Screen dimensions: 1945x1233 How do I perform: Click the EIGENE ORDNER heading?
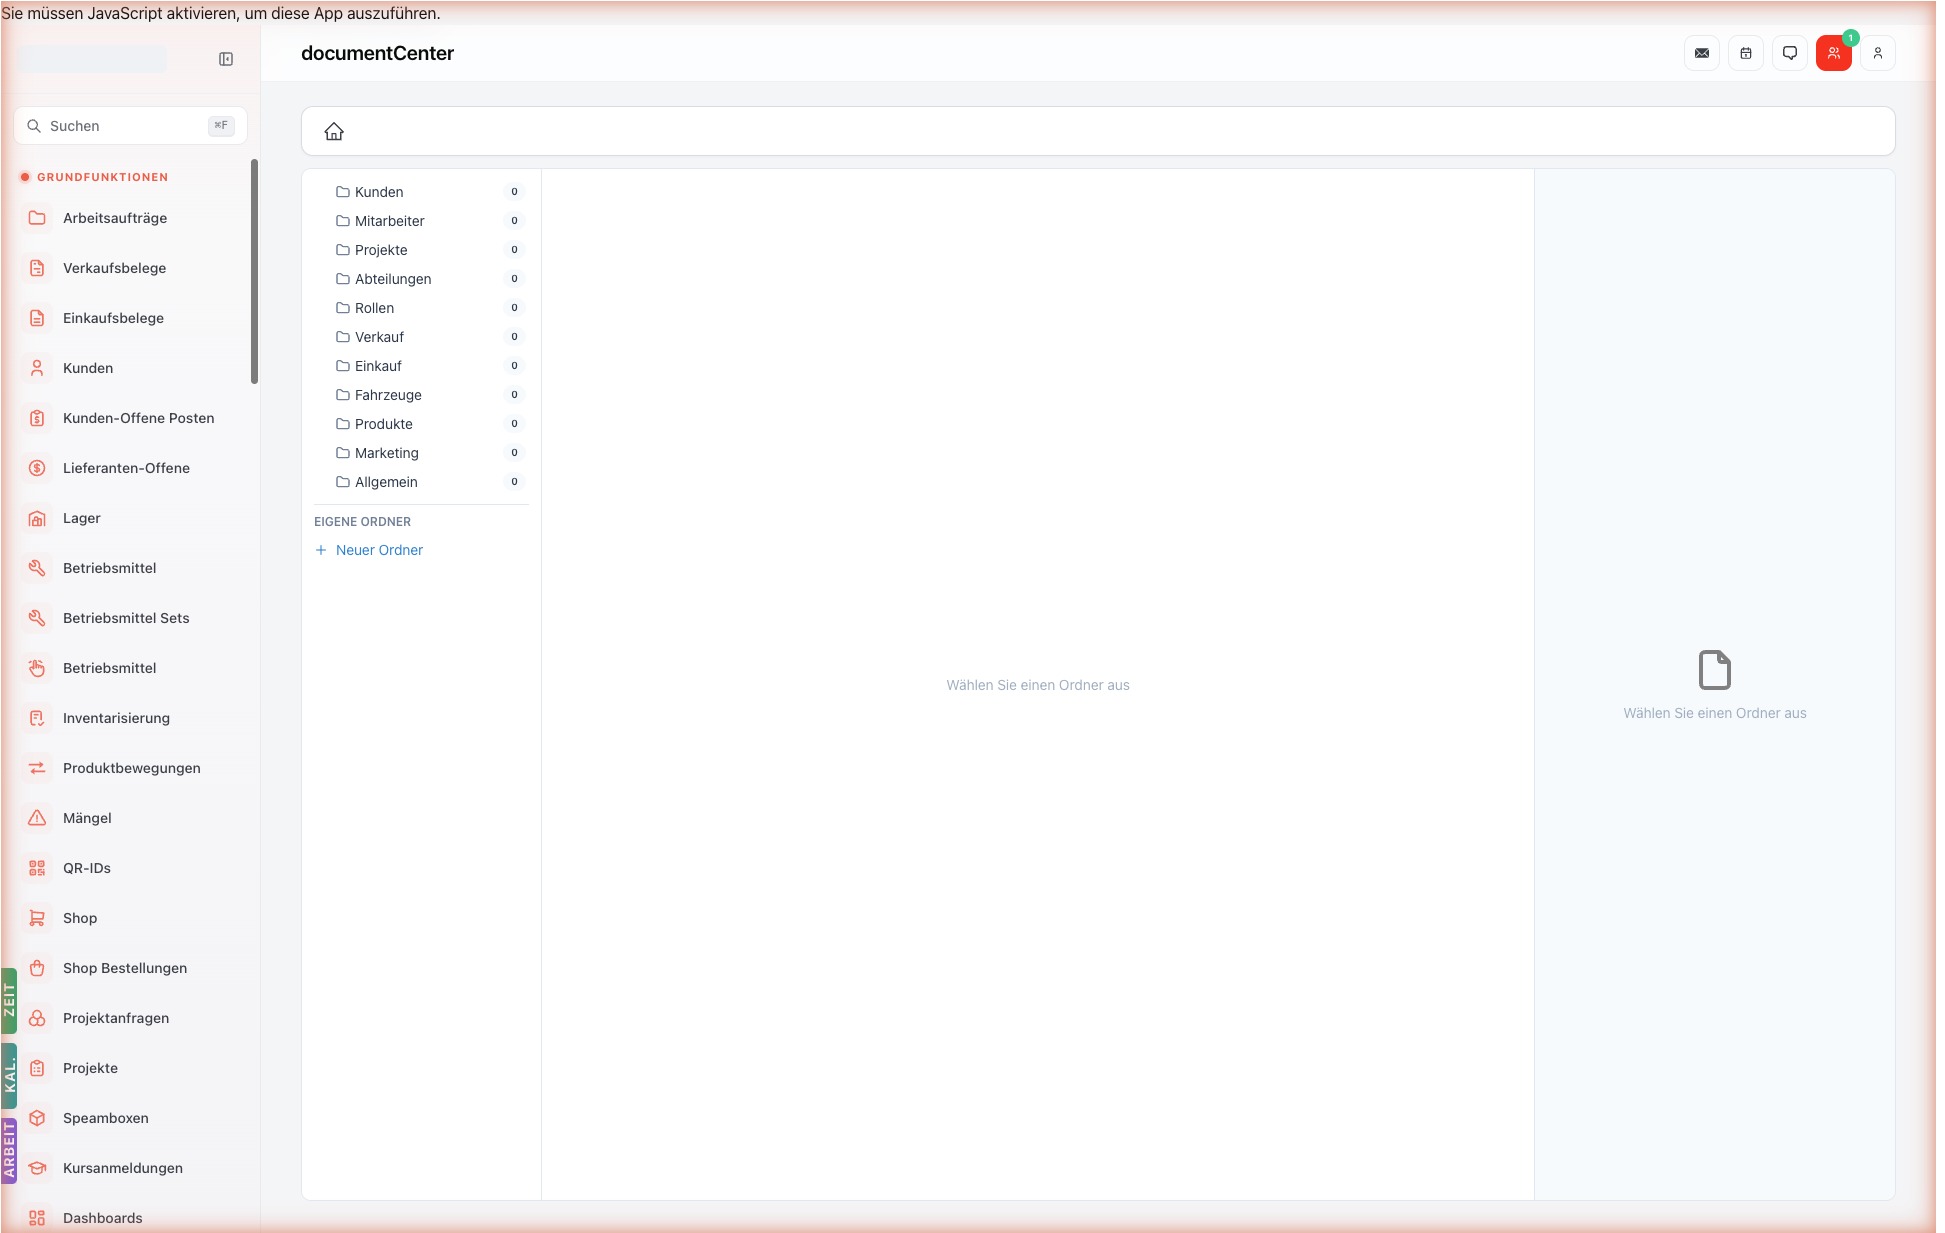[x=362, y=522]
